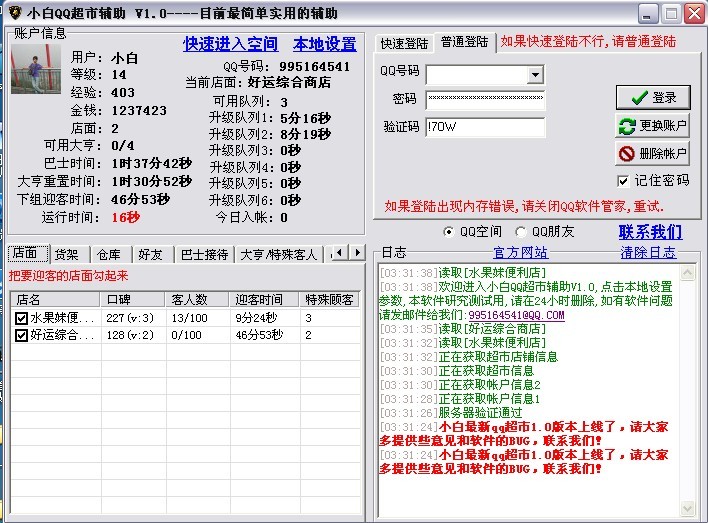Click the tab strip left scroll arrow
The image size is (708, 523).
tap(339, 252)
